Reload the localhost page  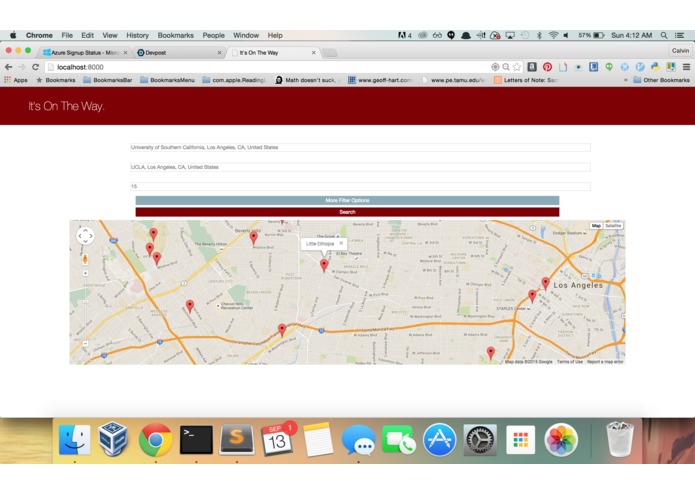(35, 67)
